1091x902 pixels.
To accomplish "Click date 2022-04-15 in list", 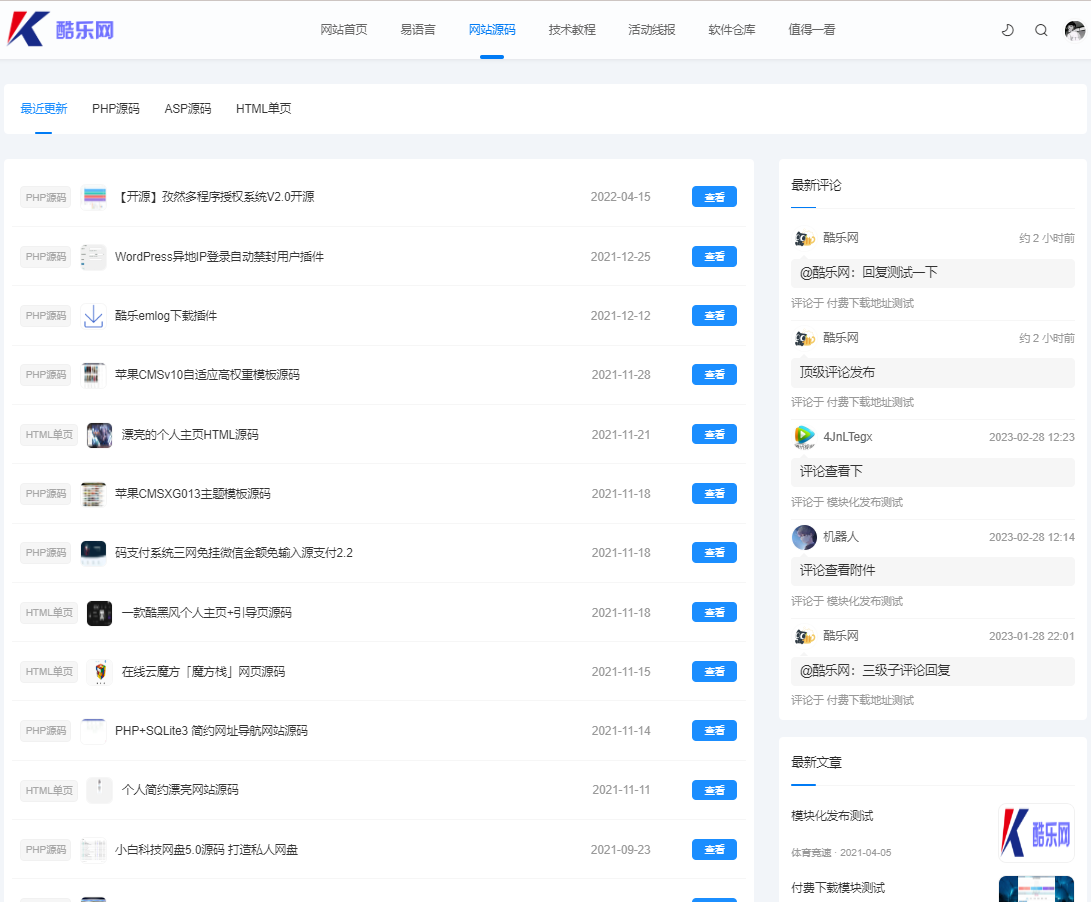I will (x=621, y=197).
